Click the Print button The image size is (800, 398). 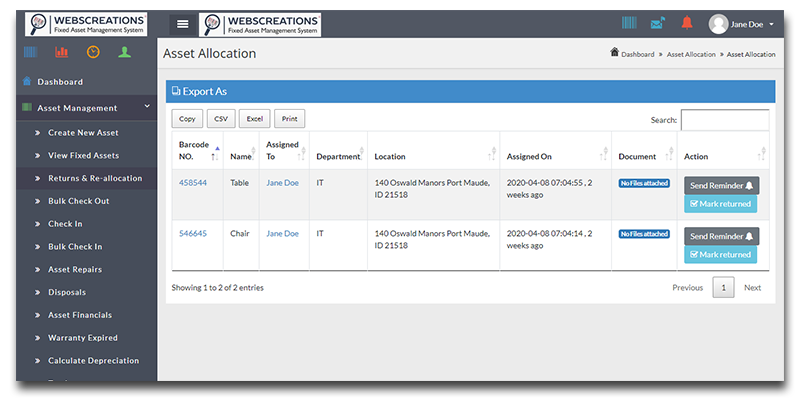(x=289, y=119)
